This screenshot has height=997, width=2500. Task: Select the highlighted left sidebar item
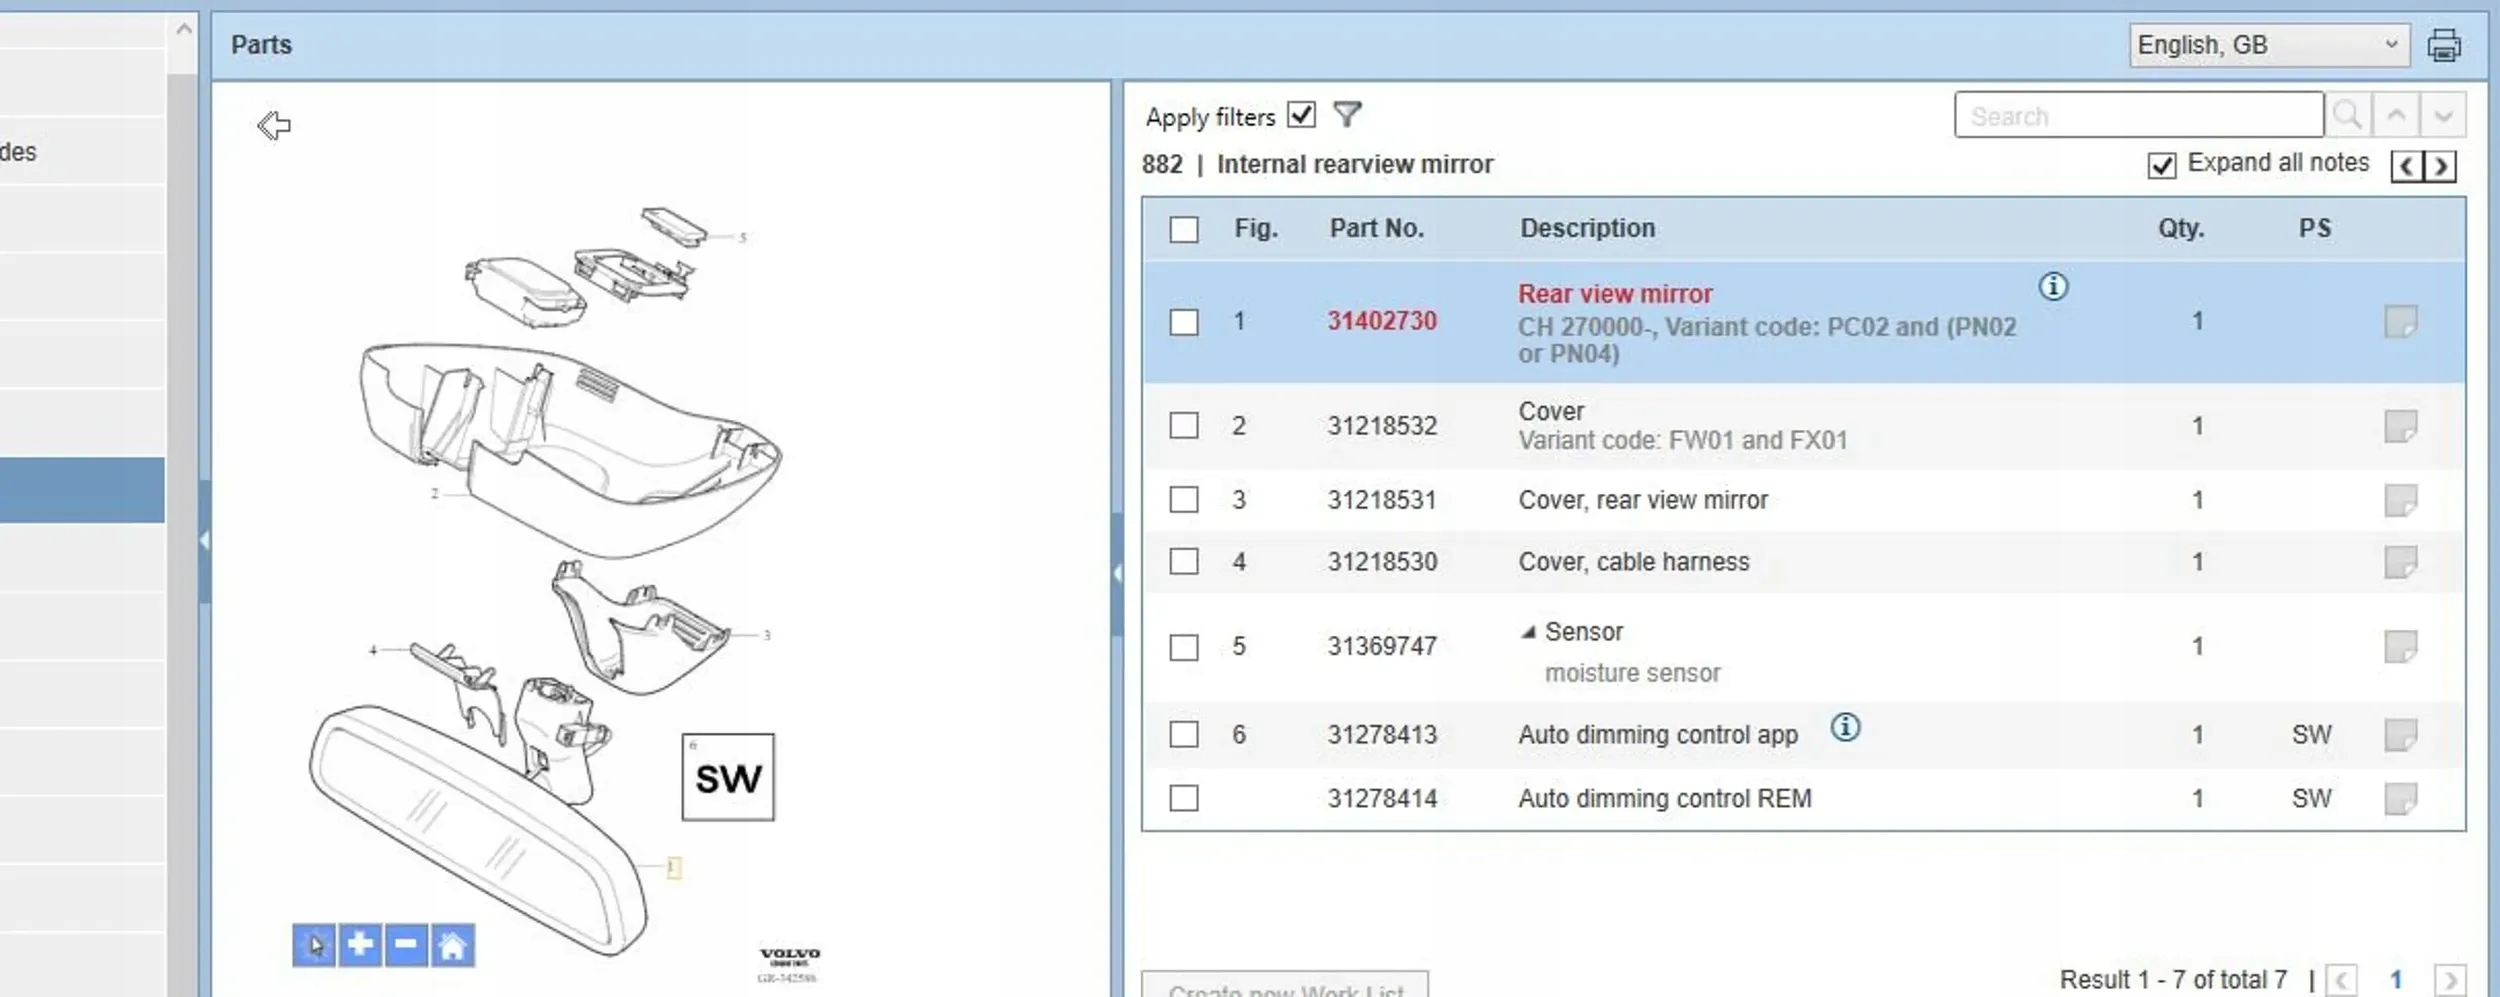click(x=82, y=490)
